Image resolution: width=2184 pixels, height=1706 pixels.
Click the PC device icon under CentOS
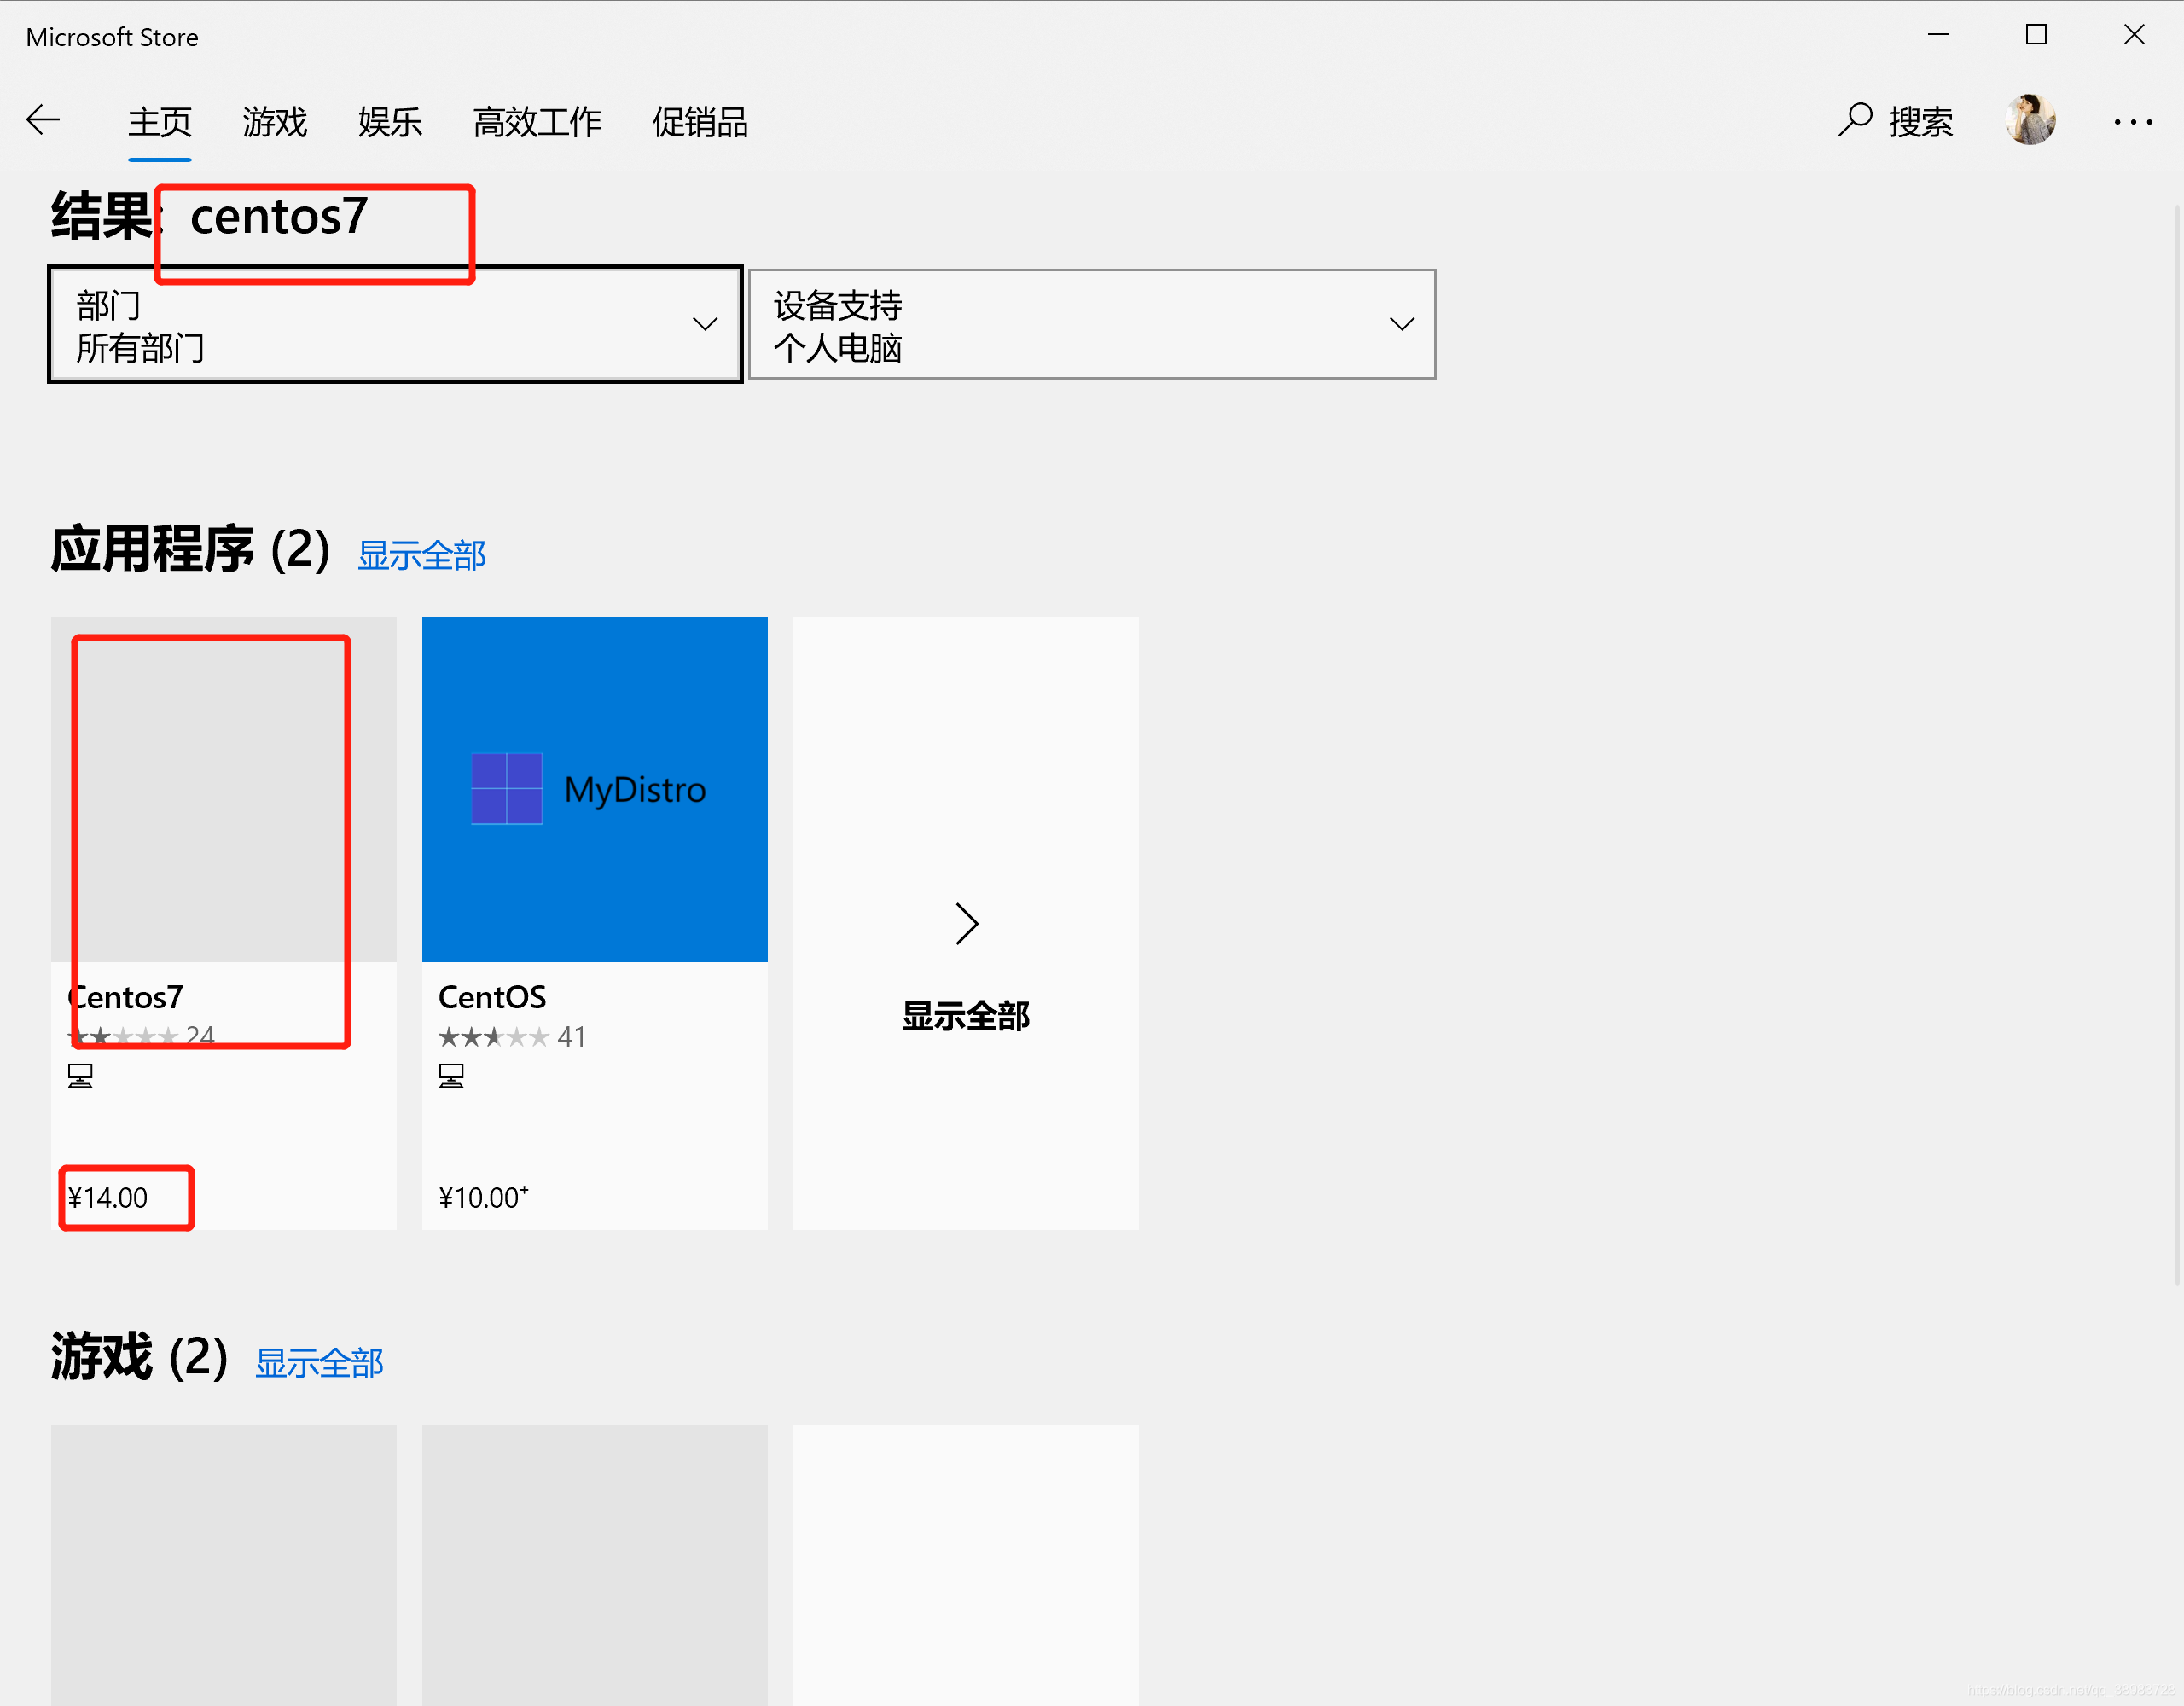point(451,1076)
